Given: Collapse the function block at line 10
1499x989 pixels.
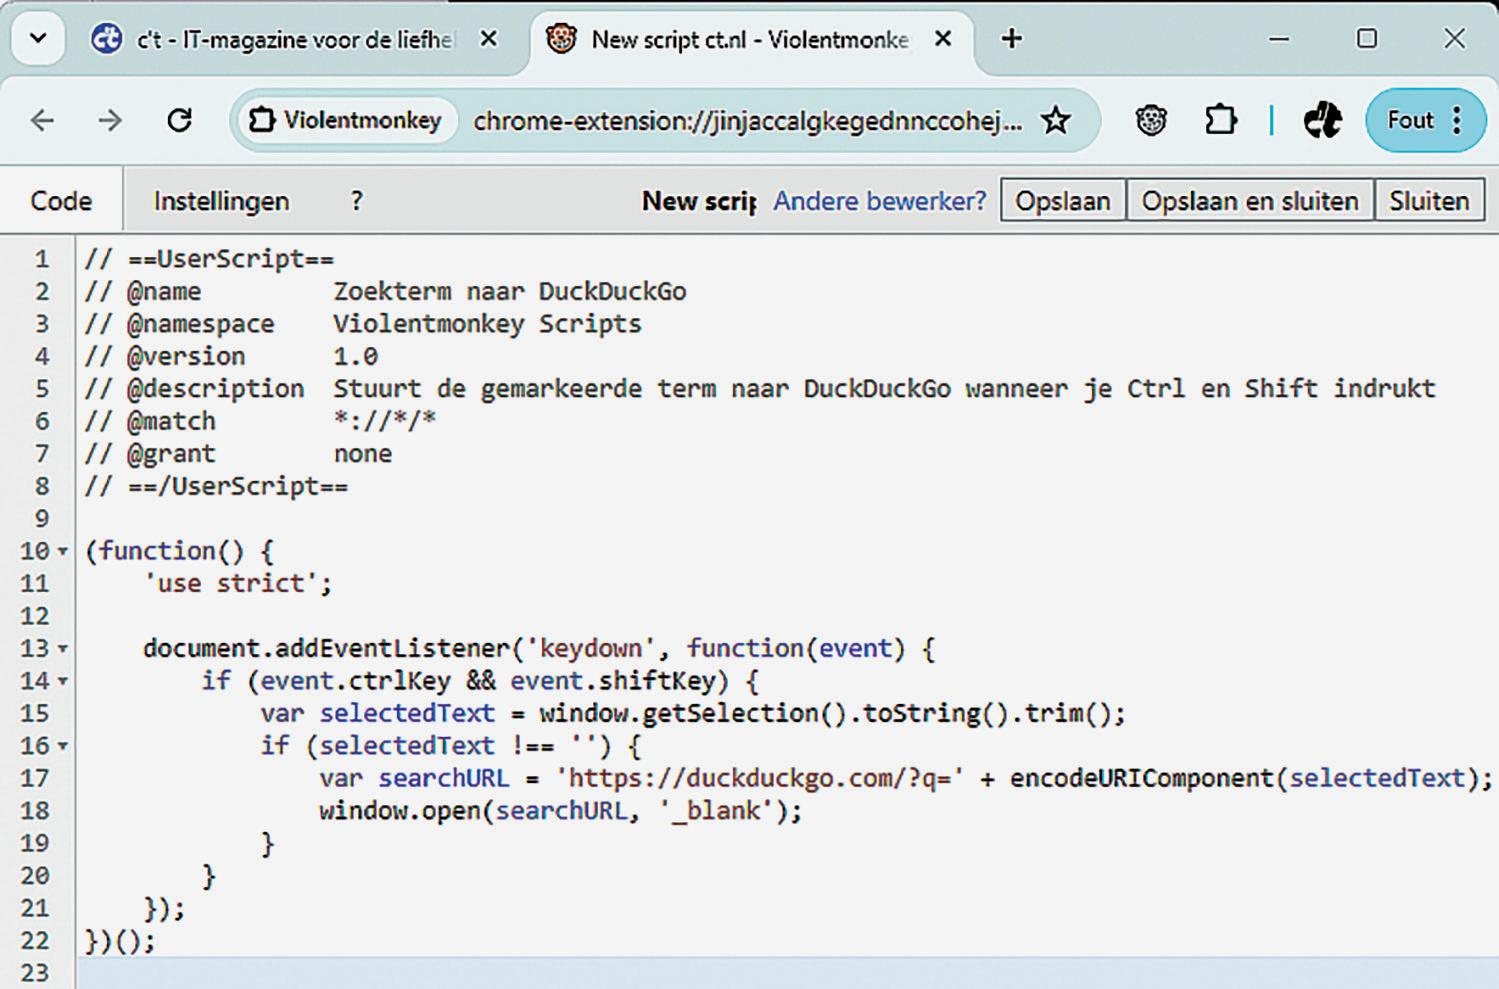Looking at the screenshot, I should tap(63, 551).
